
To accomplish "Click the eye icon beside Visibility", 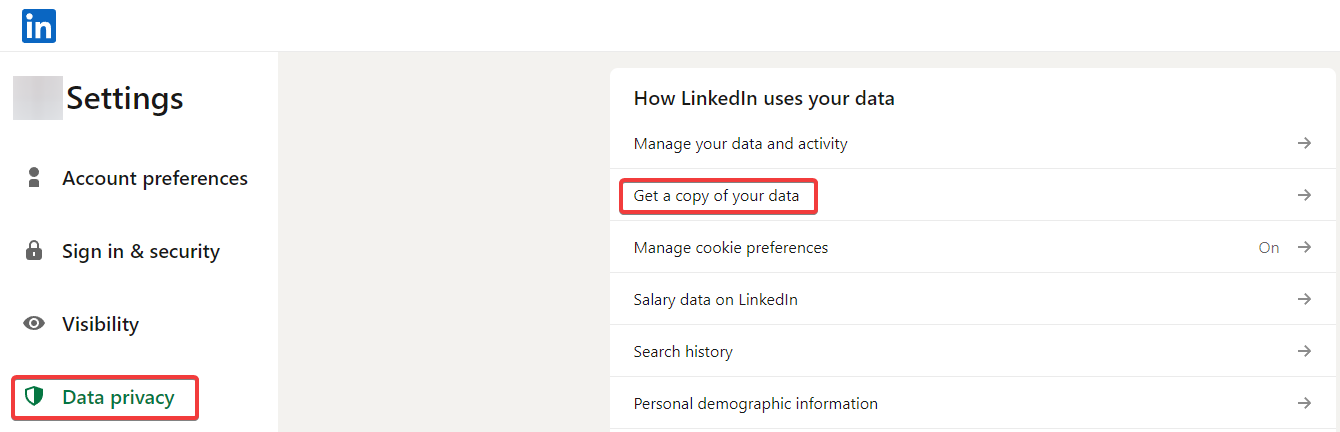I will click(x=34, y=324).
